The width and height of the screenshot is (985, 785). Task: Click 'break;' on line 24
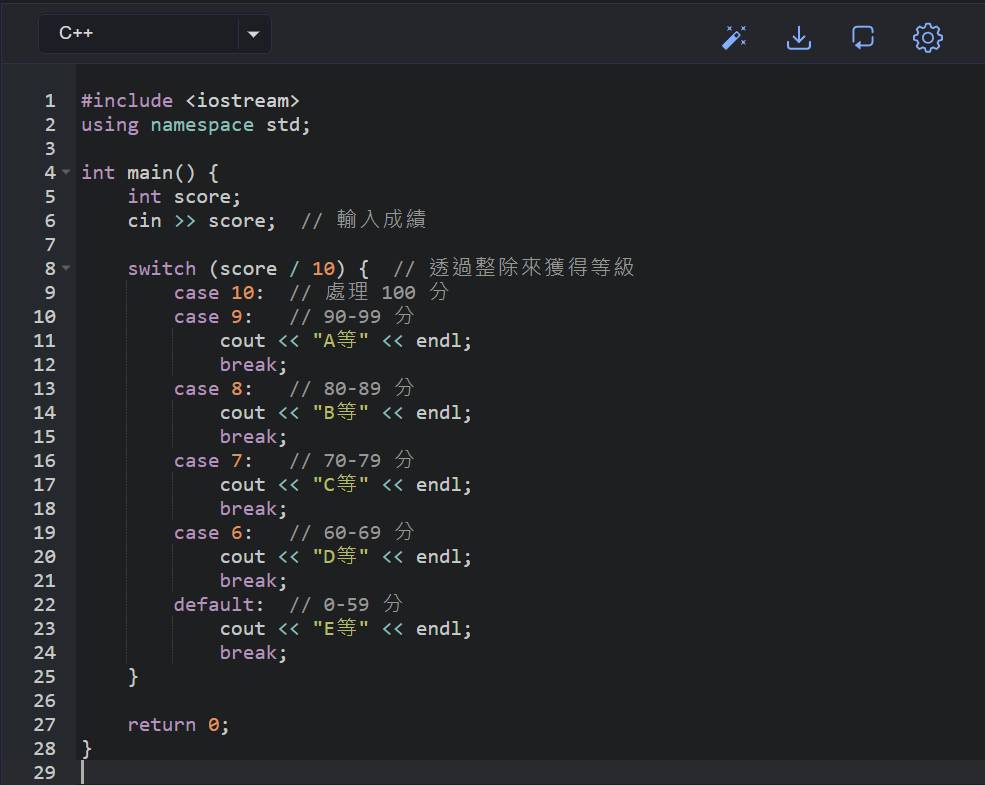(x=253, y=652)
